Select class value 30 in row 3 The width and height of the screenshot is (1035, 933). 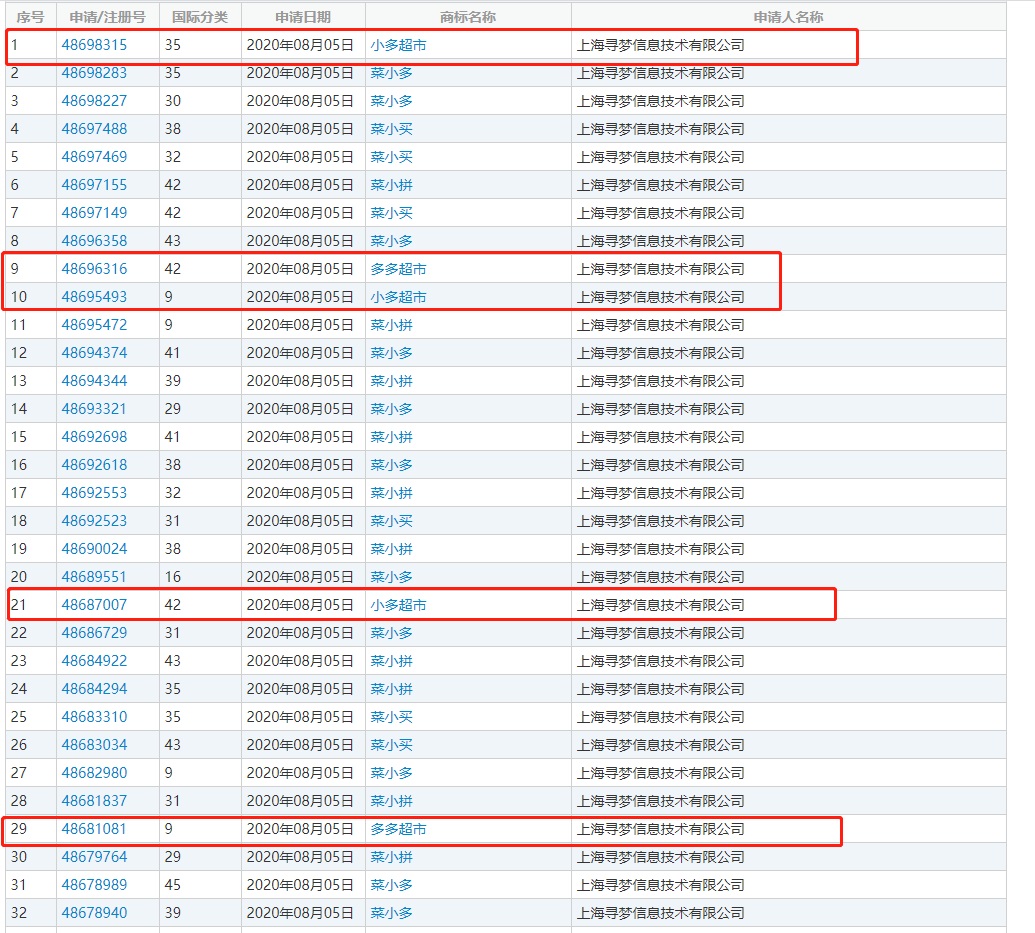click(x=173, y=101)
